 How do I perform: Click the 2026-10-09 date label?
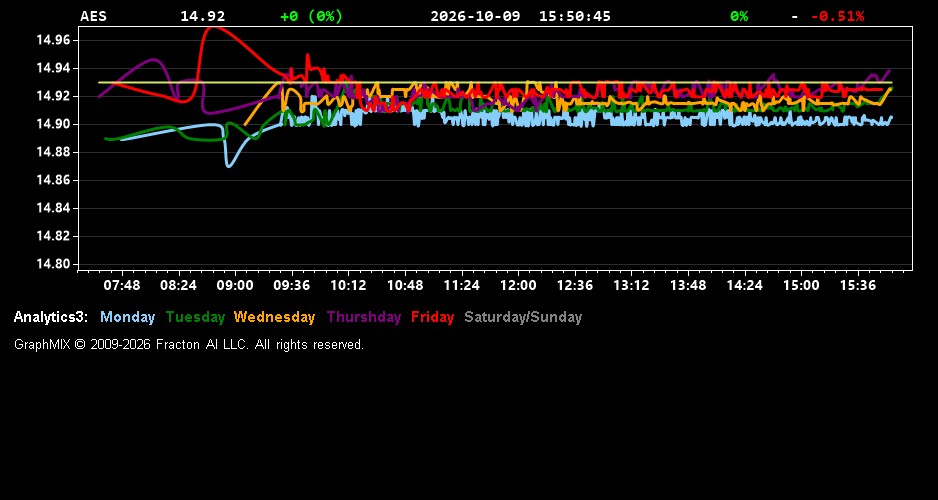pyautogui.click(x=476, y=16)
